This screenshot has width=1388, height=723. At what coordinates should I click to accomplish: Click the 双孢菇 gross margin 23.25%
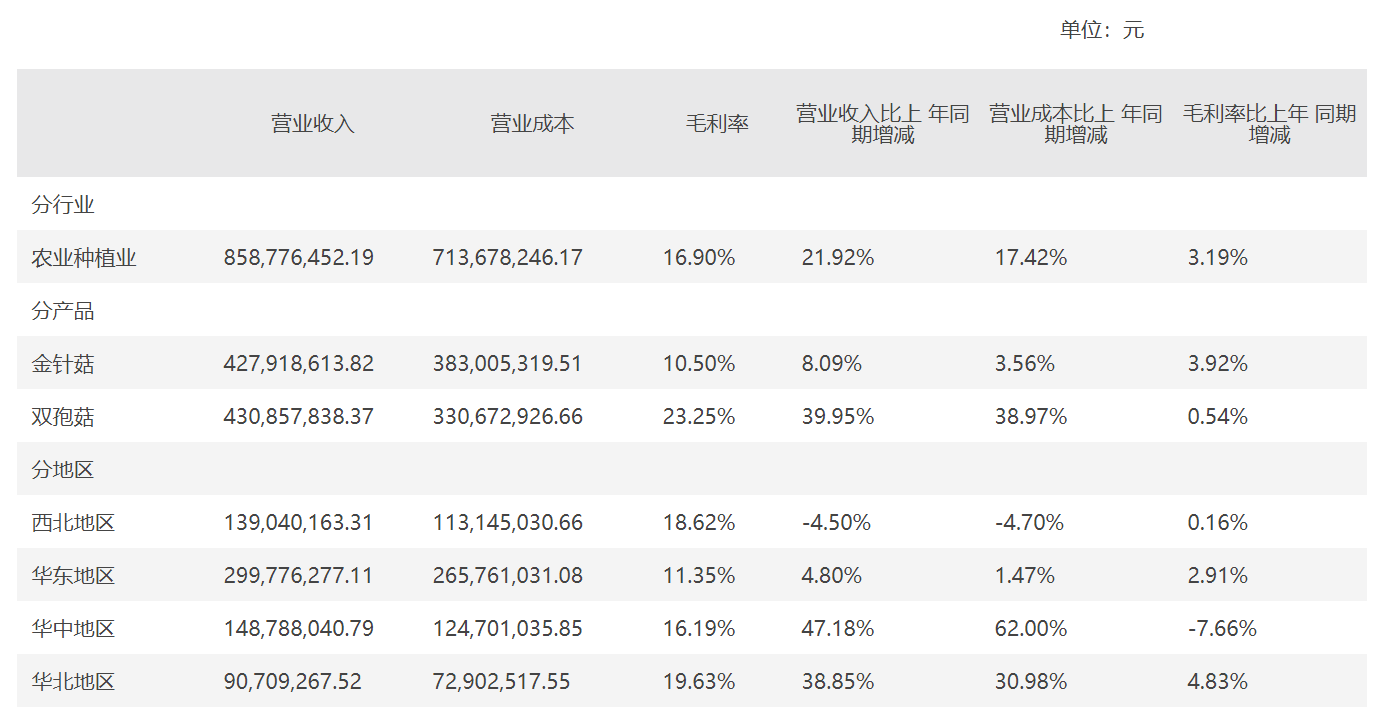699,417
